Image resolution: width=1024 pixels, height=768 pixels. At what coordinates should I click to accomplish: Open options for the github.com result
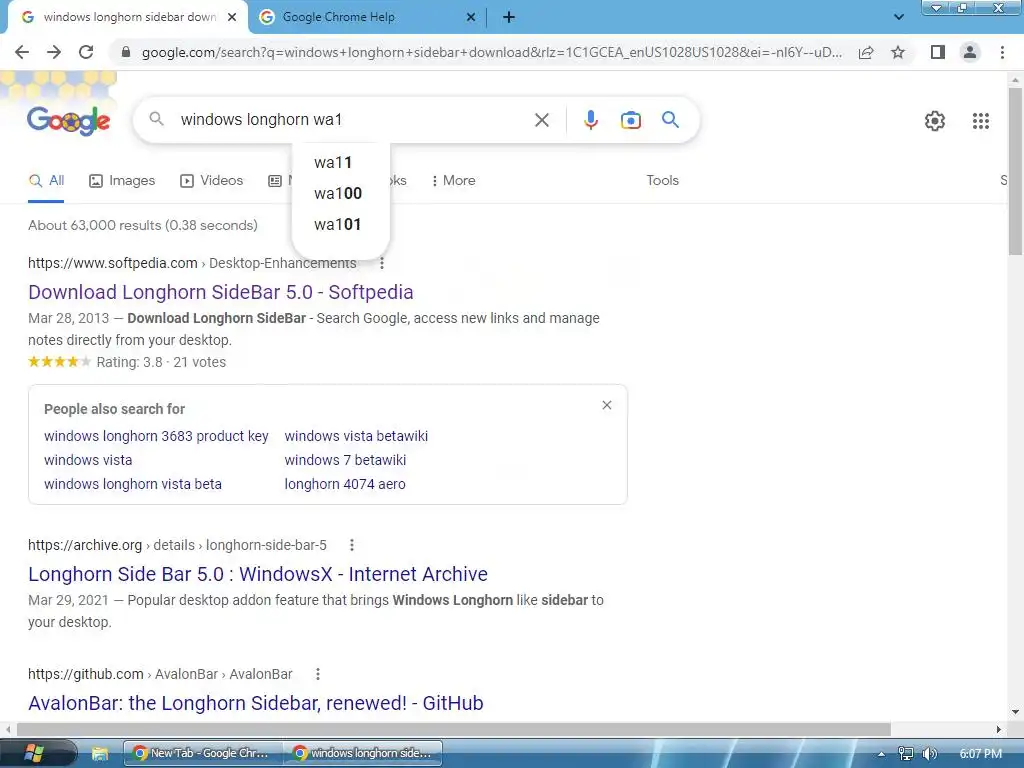click(x=318, y=674)
